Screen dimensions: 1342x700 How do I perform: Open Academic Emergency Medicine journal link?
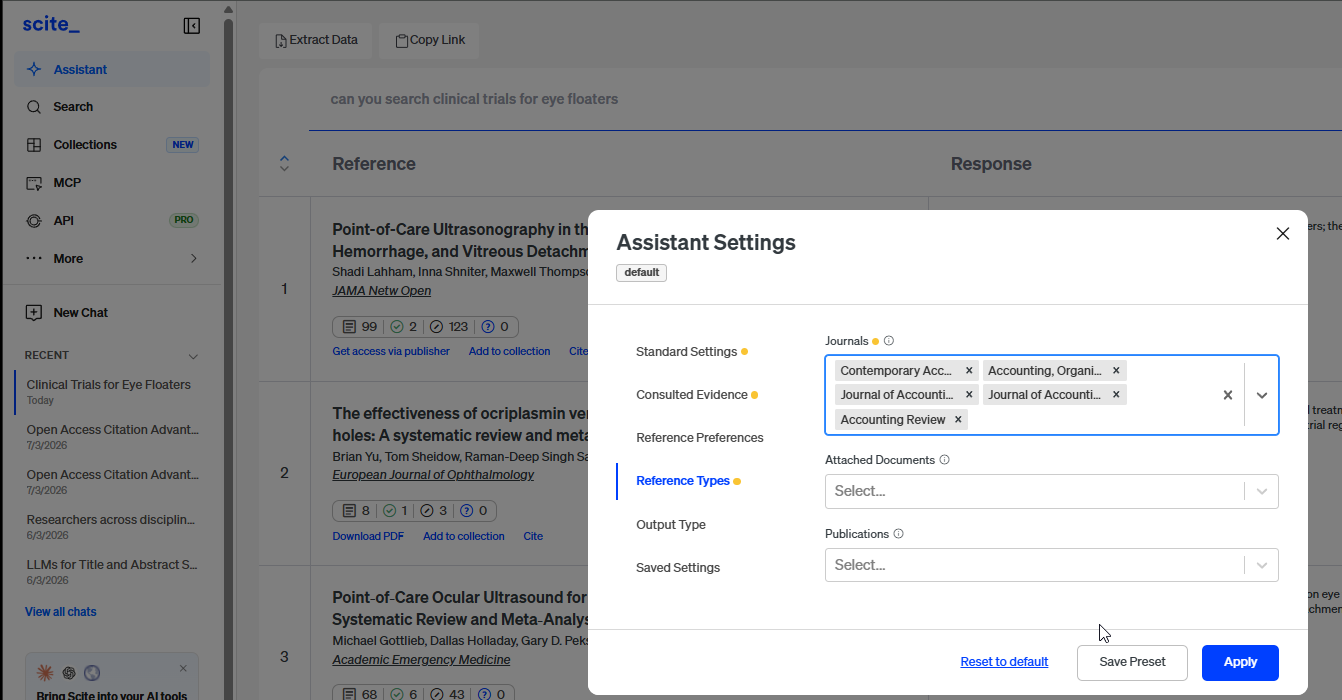421,660
